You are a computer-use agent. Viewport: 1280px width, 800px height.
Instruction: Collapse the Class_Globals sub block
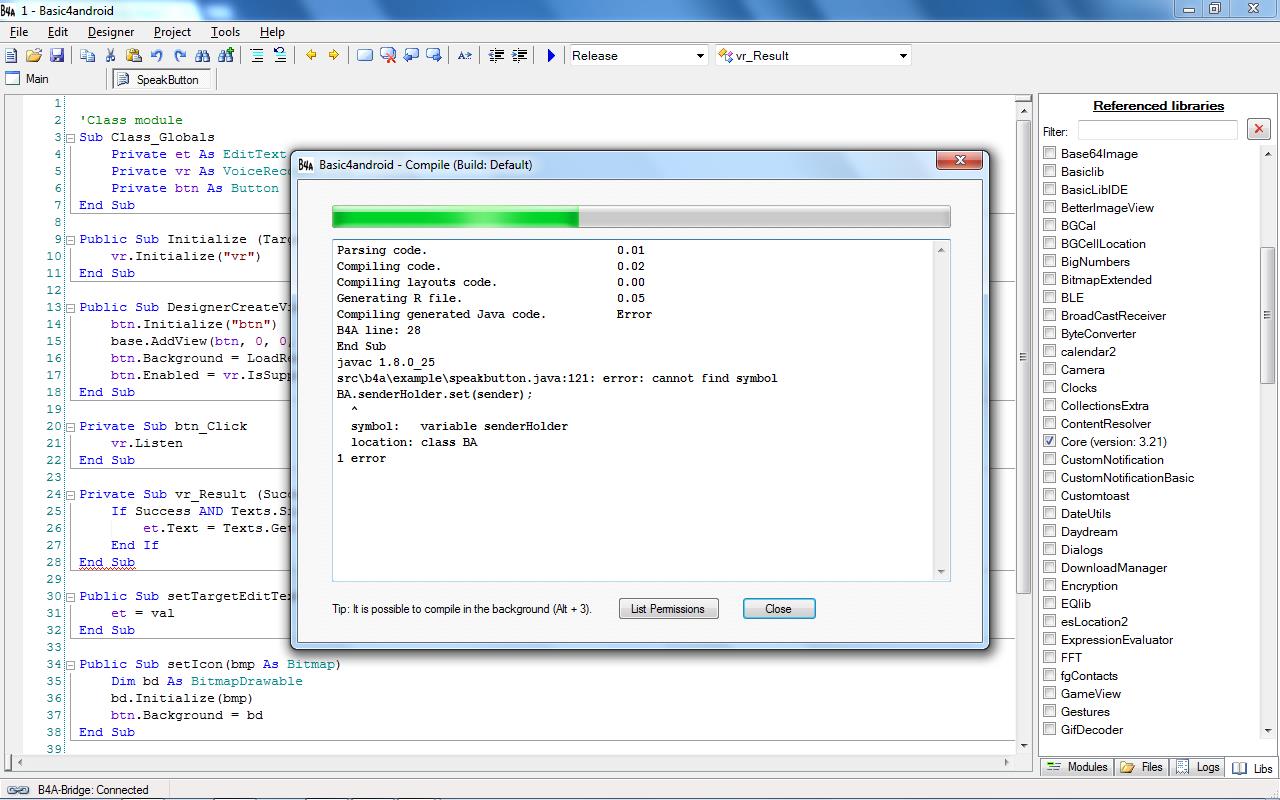click(x=71, y=137)
